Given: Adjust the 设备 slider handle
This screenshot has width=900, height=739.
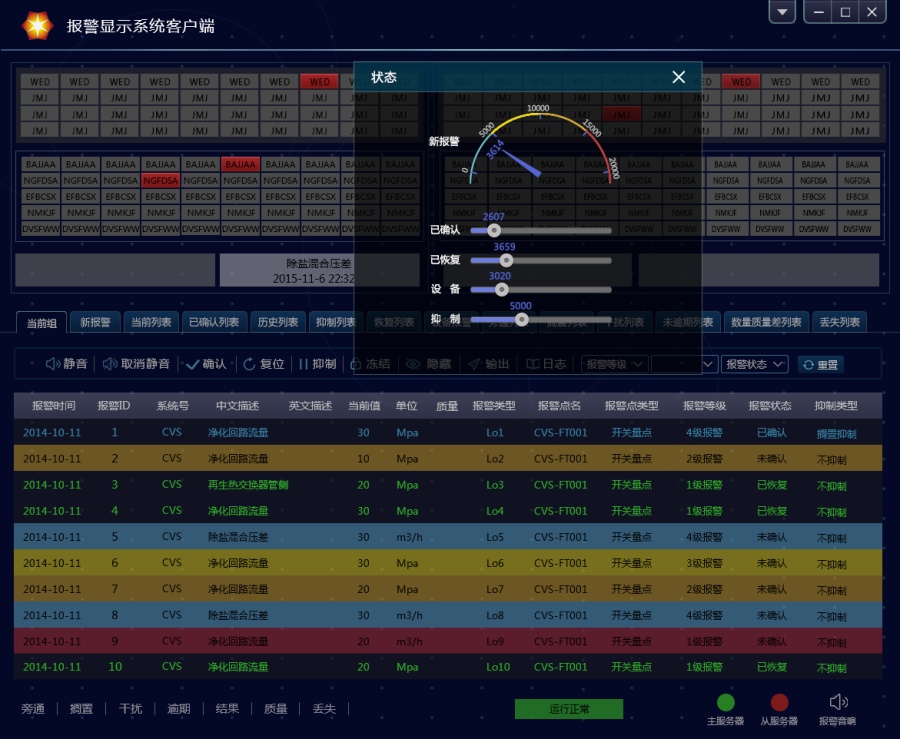Looking at the screenshot, I should tap(501, 290).
